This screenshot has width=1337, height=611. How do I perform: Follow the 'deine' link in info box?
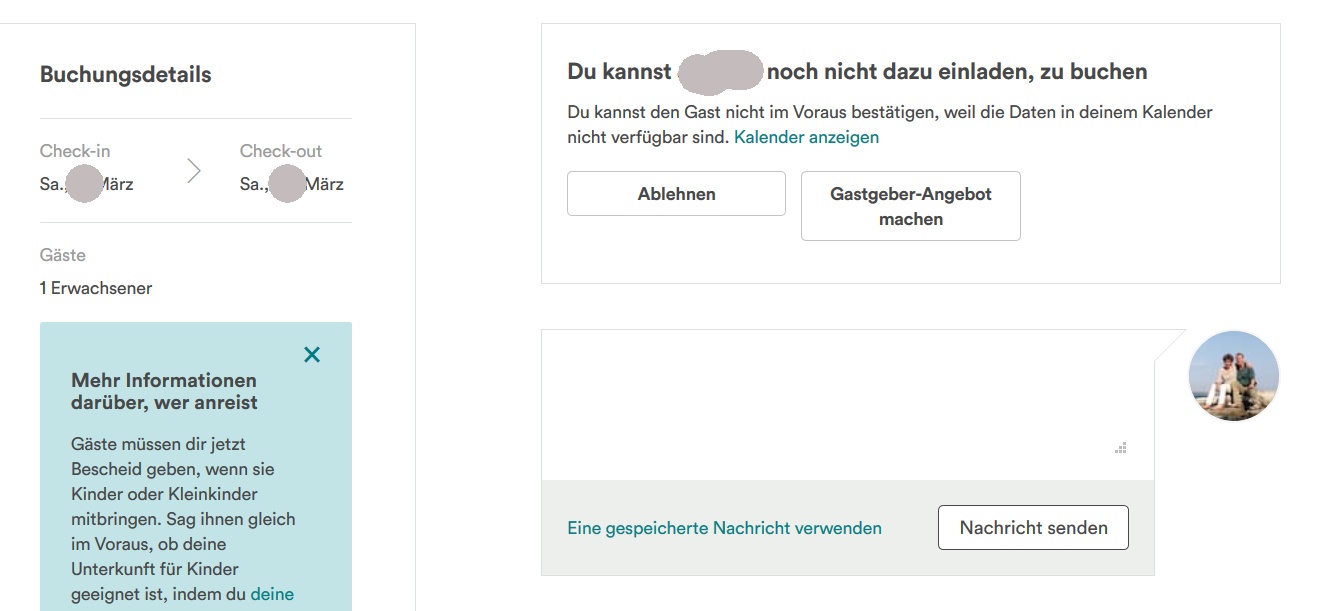tap(272, 594)
